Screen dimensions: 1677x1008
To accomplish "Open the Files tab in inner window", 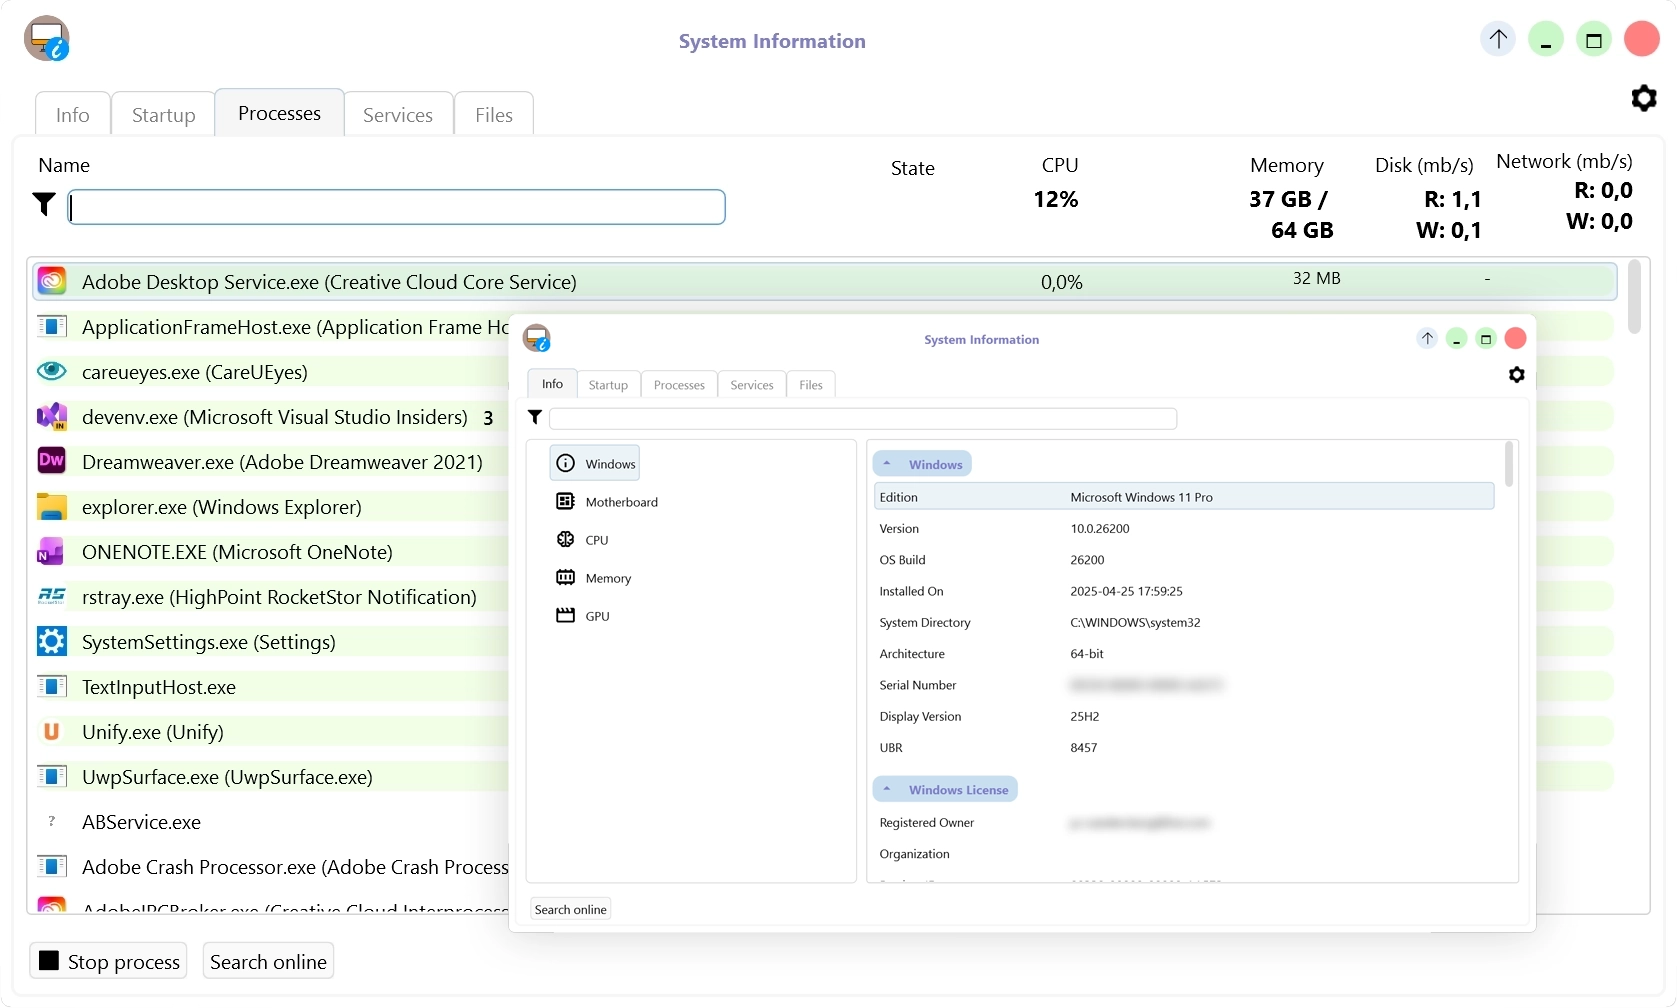I will point(811,384).
